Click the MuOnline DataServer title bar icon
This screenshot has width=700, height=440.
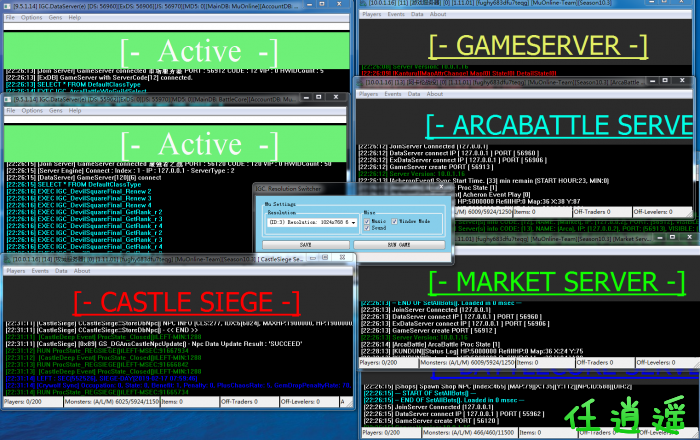coord(7,7)
